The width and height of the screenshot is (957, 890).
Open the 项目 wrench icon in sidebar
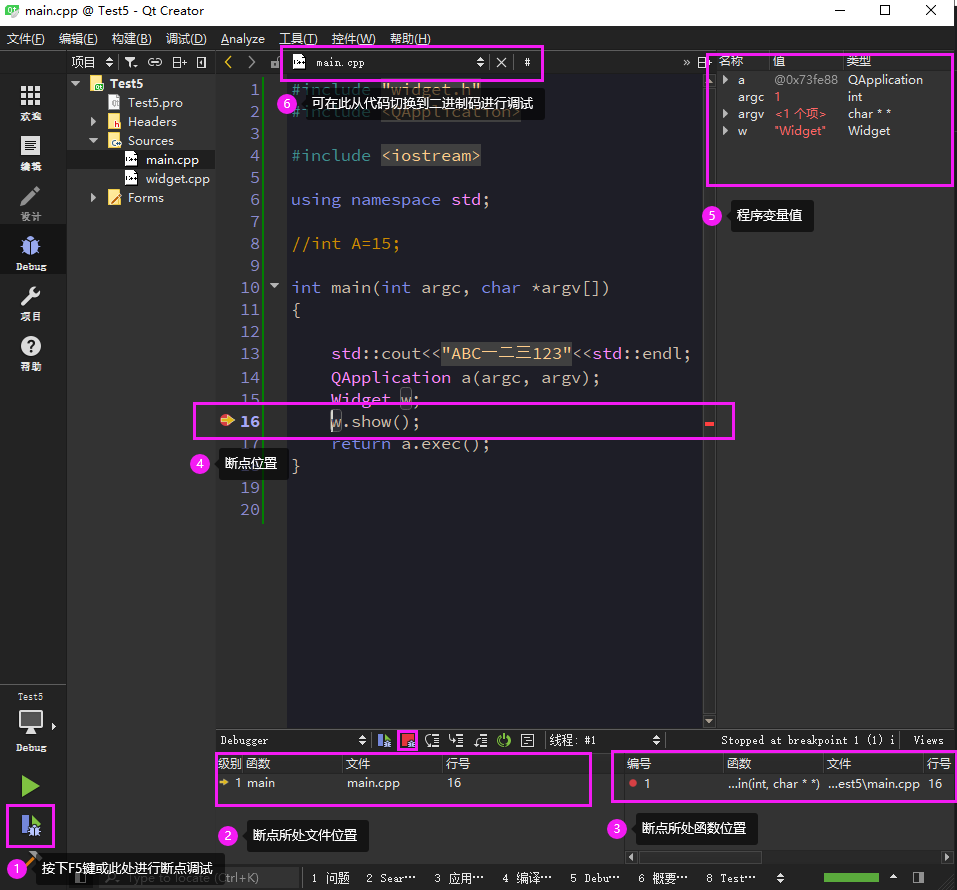tap(31, 298)
